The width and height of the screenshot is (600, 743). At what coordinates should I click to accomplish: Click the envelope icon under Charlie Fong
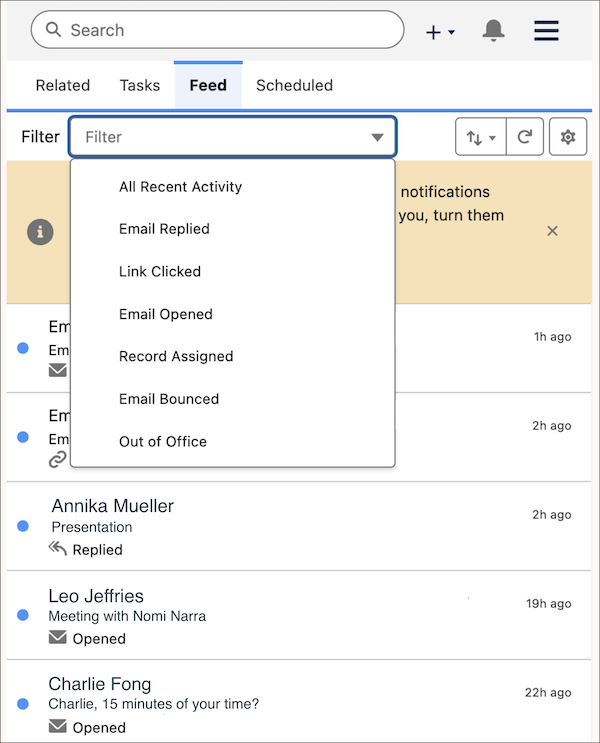(x=58, y=725)
